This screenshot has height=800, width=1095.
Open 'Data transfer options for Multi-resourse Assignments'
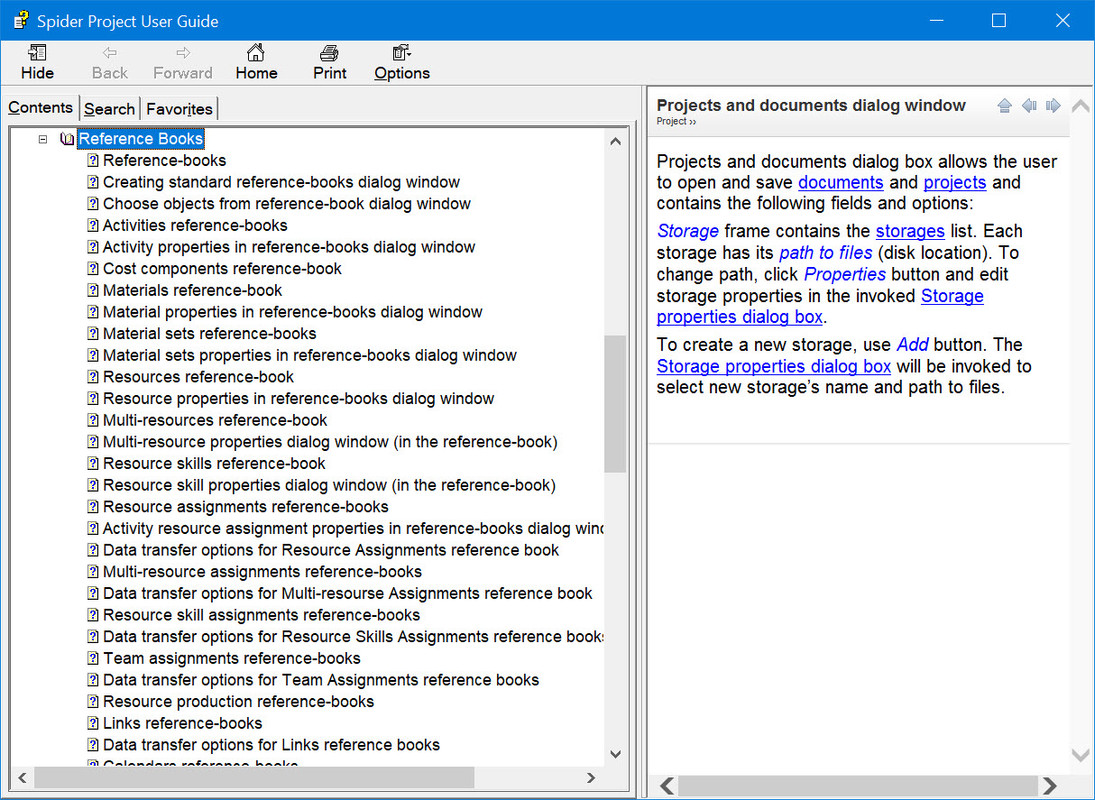(348, 593)
